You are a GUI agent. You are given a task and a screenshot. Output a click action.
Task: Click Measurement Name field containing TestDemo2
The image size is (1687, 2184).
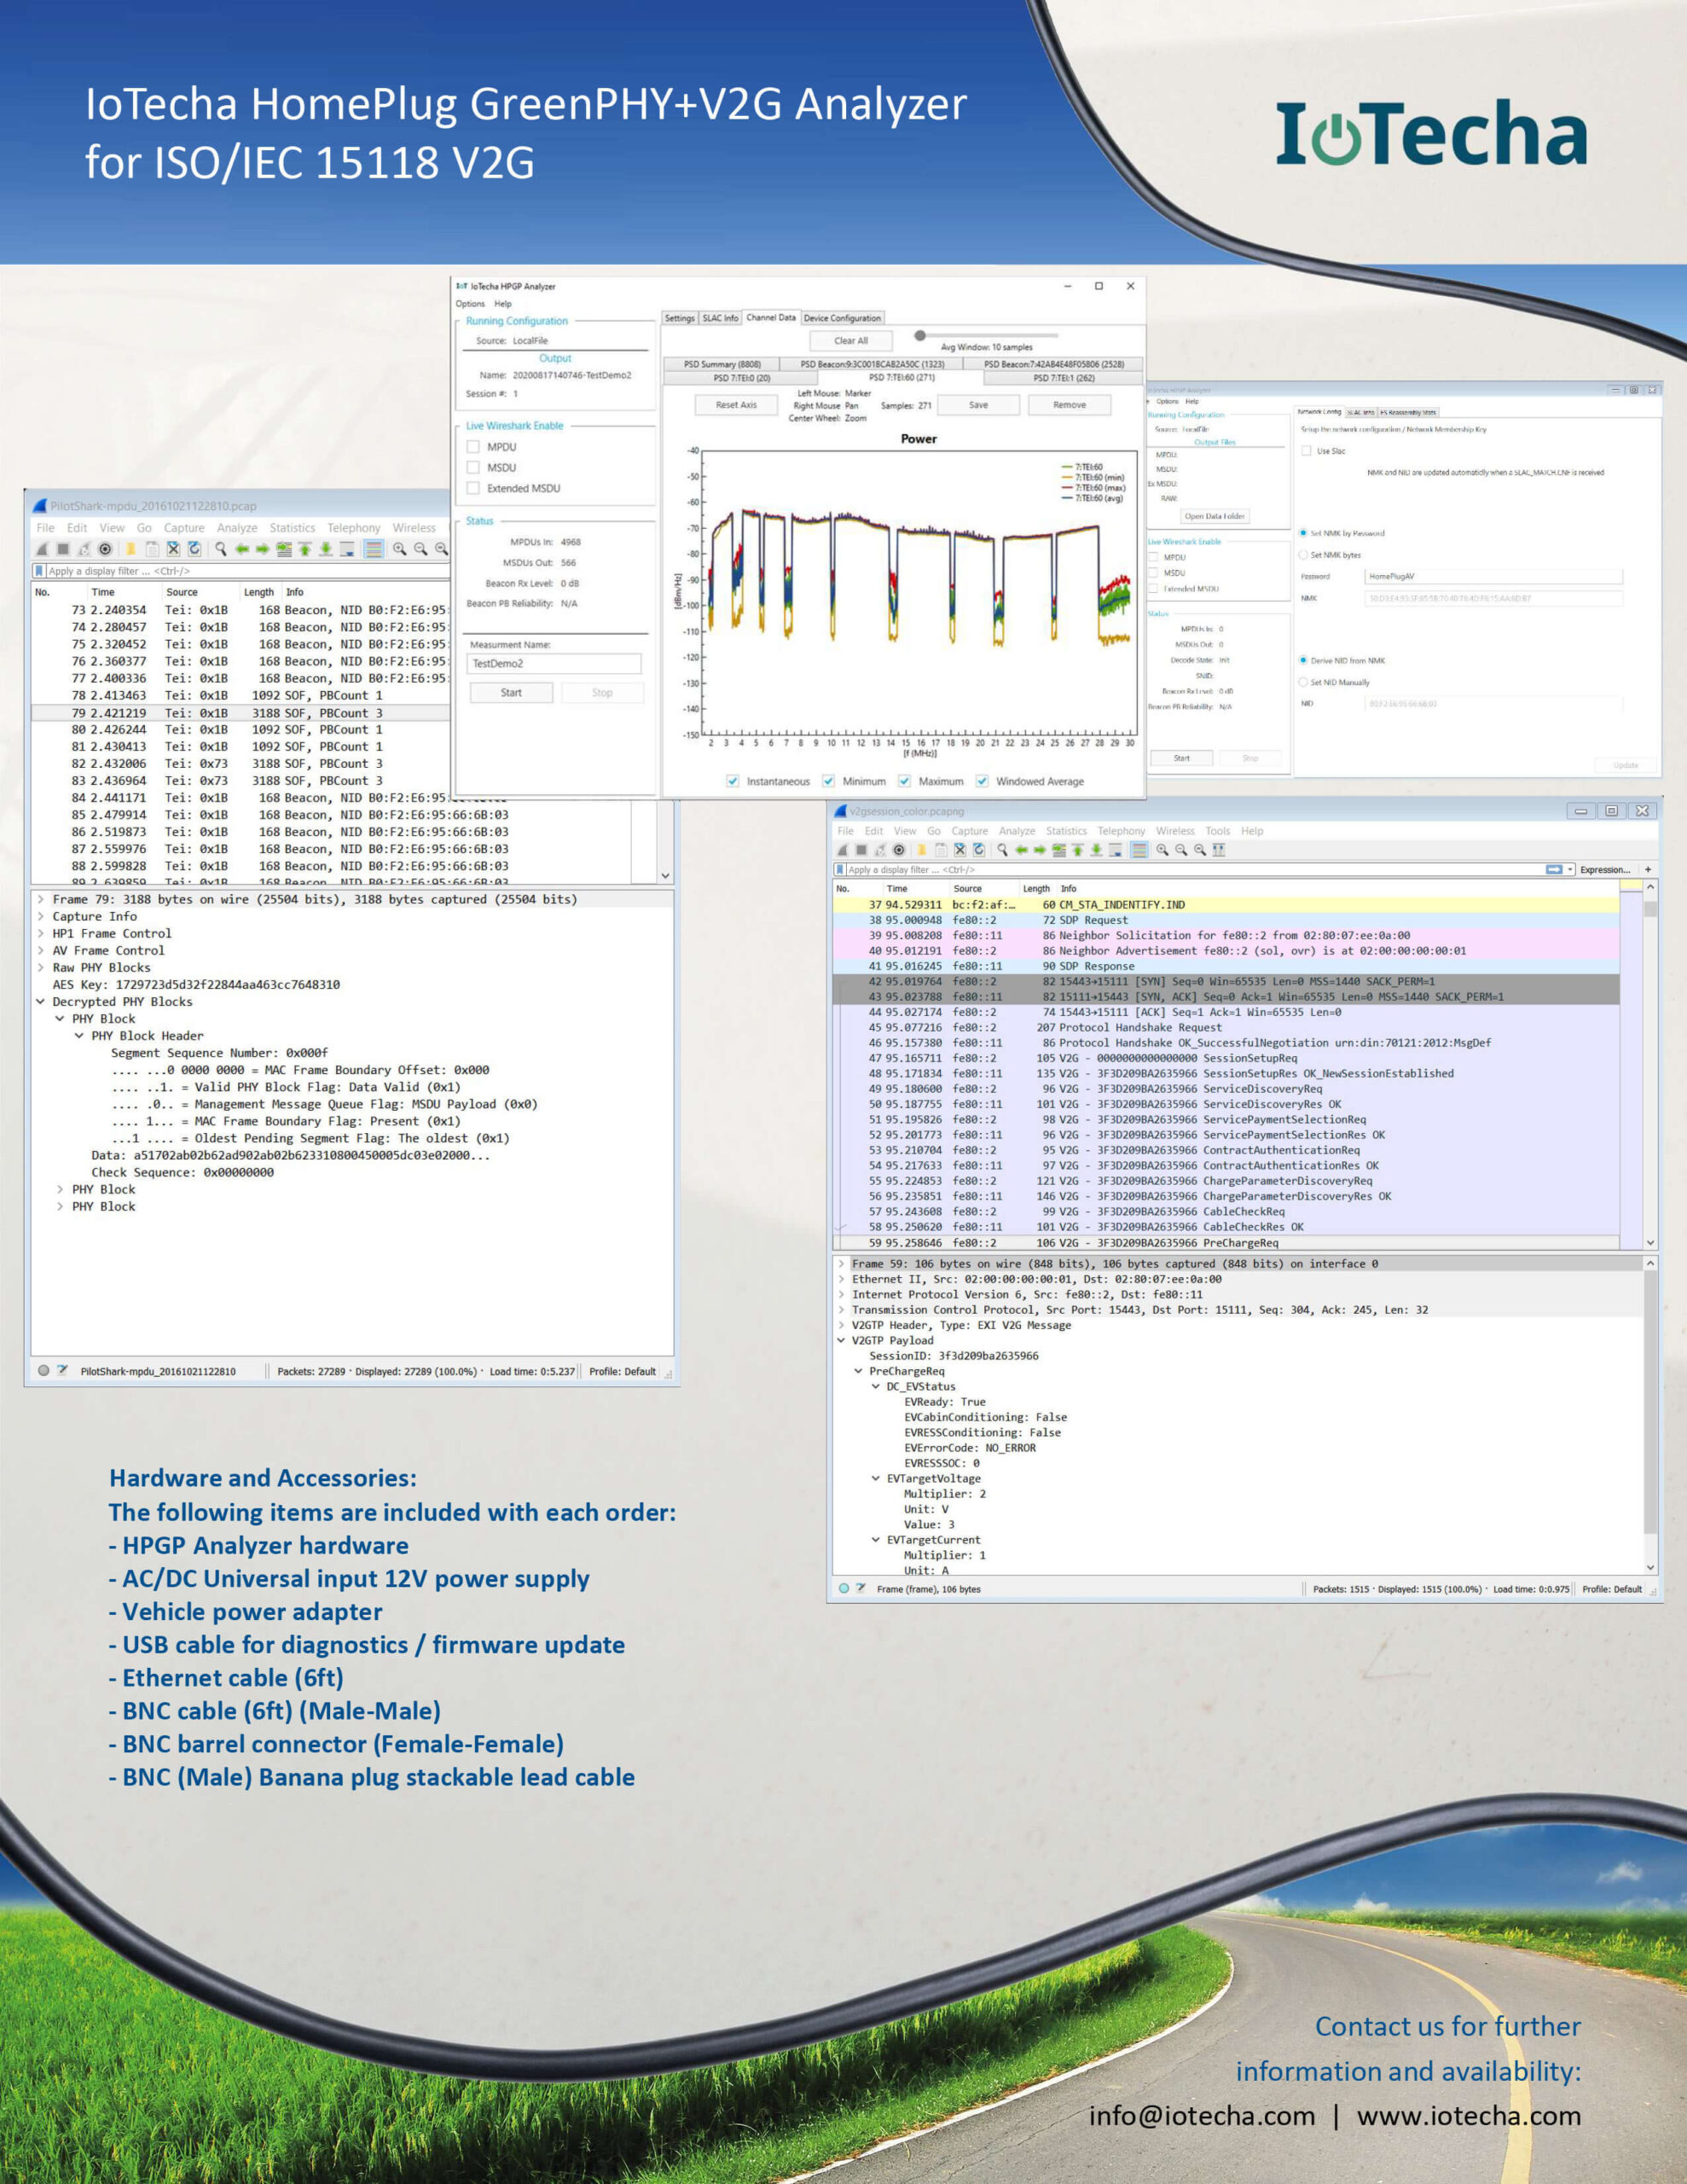(555, 664)
